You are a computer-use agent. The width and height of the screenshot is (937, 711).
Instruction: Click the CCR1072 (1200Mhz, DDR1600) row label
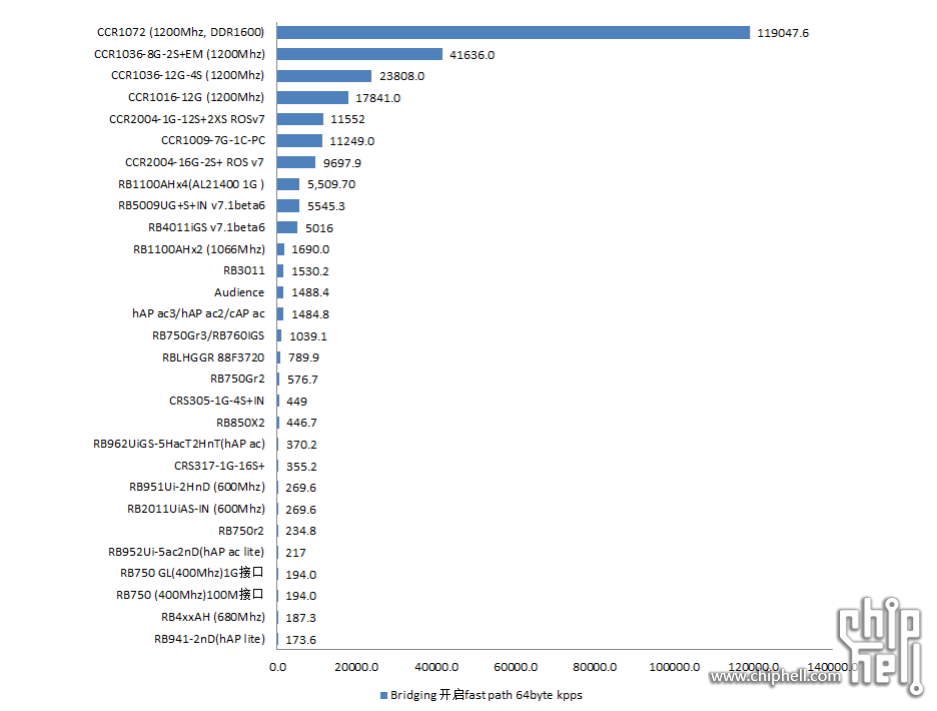pyautogui.click(x=180, y=32)
